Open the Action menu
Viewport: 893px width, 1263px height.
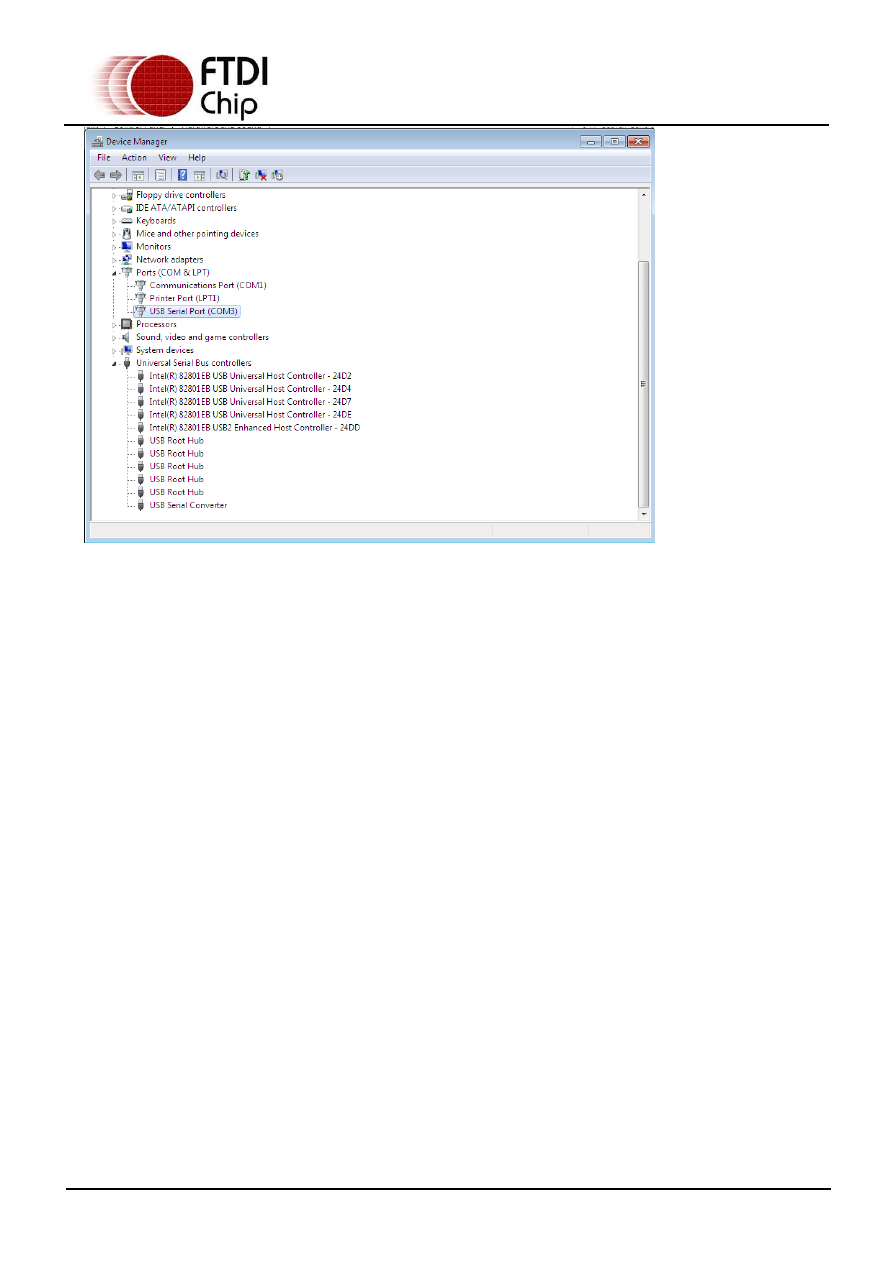[134, 158]
